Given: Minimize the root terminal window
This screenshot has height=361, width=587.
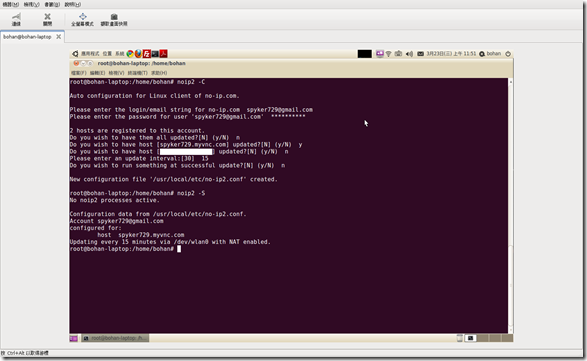Looking at the screenshot, I should [83, 63].
